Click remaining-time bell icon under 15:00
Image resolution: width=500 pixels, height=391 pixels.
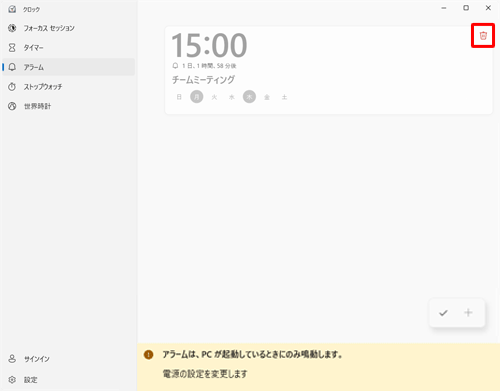tap(175, 66)
